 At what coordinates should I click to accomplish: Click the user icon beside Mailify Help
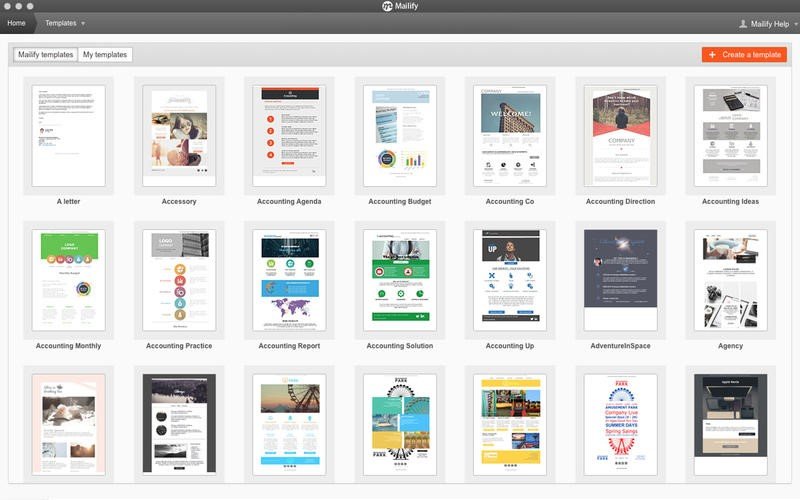tap(743, 23)
